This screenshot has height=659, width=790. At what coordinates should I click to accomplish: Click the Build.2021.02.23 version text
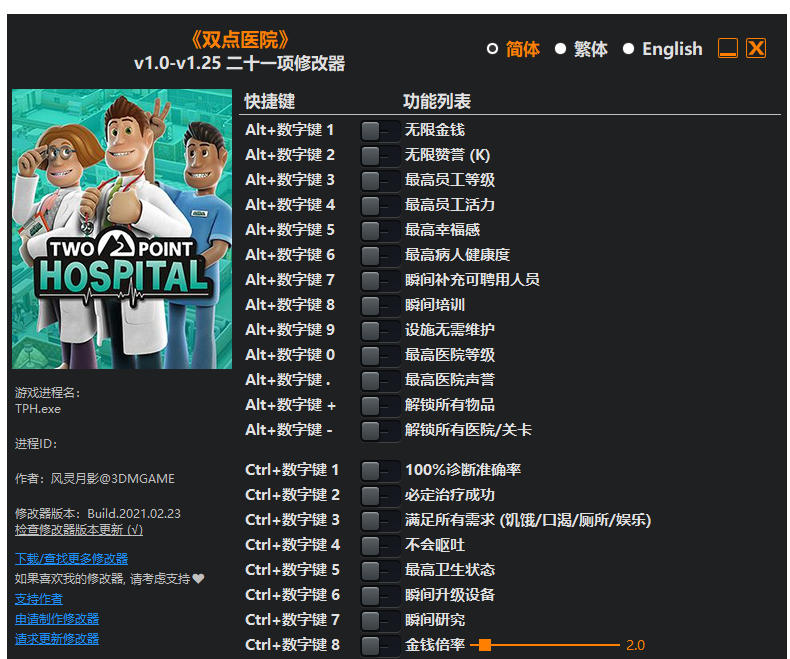click(134, 514)
